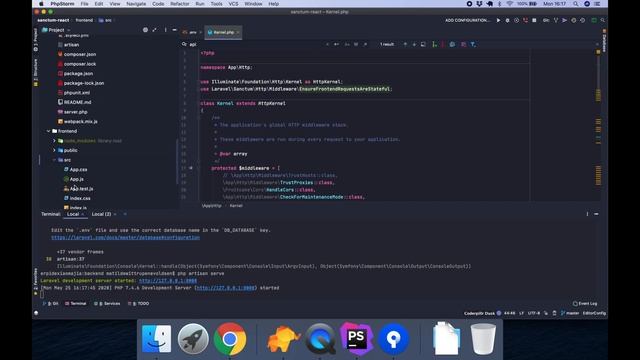This screenshot has width=640, height=360.
Task: Open the Tools menu
Action: (x=216, y=4)
